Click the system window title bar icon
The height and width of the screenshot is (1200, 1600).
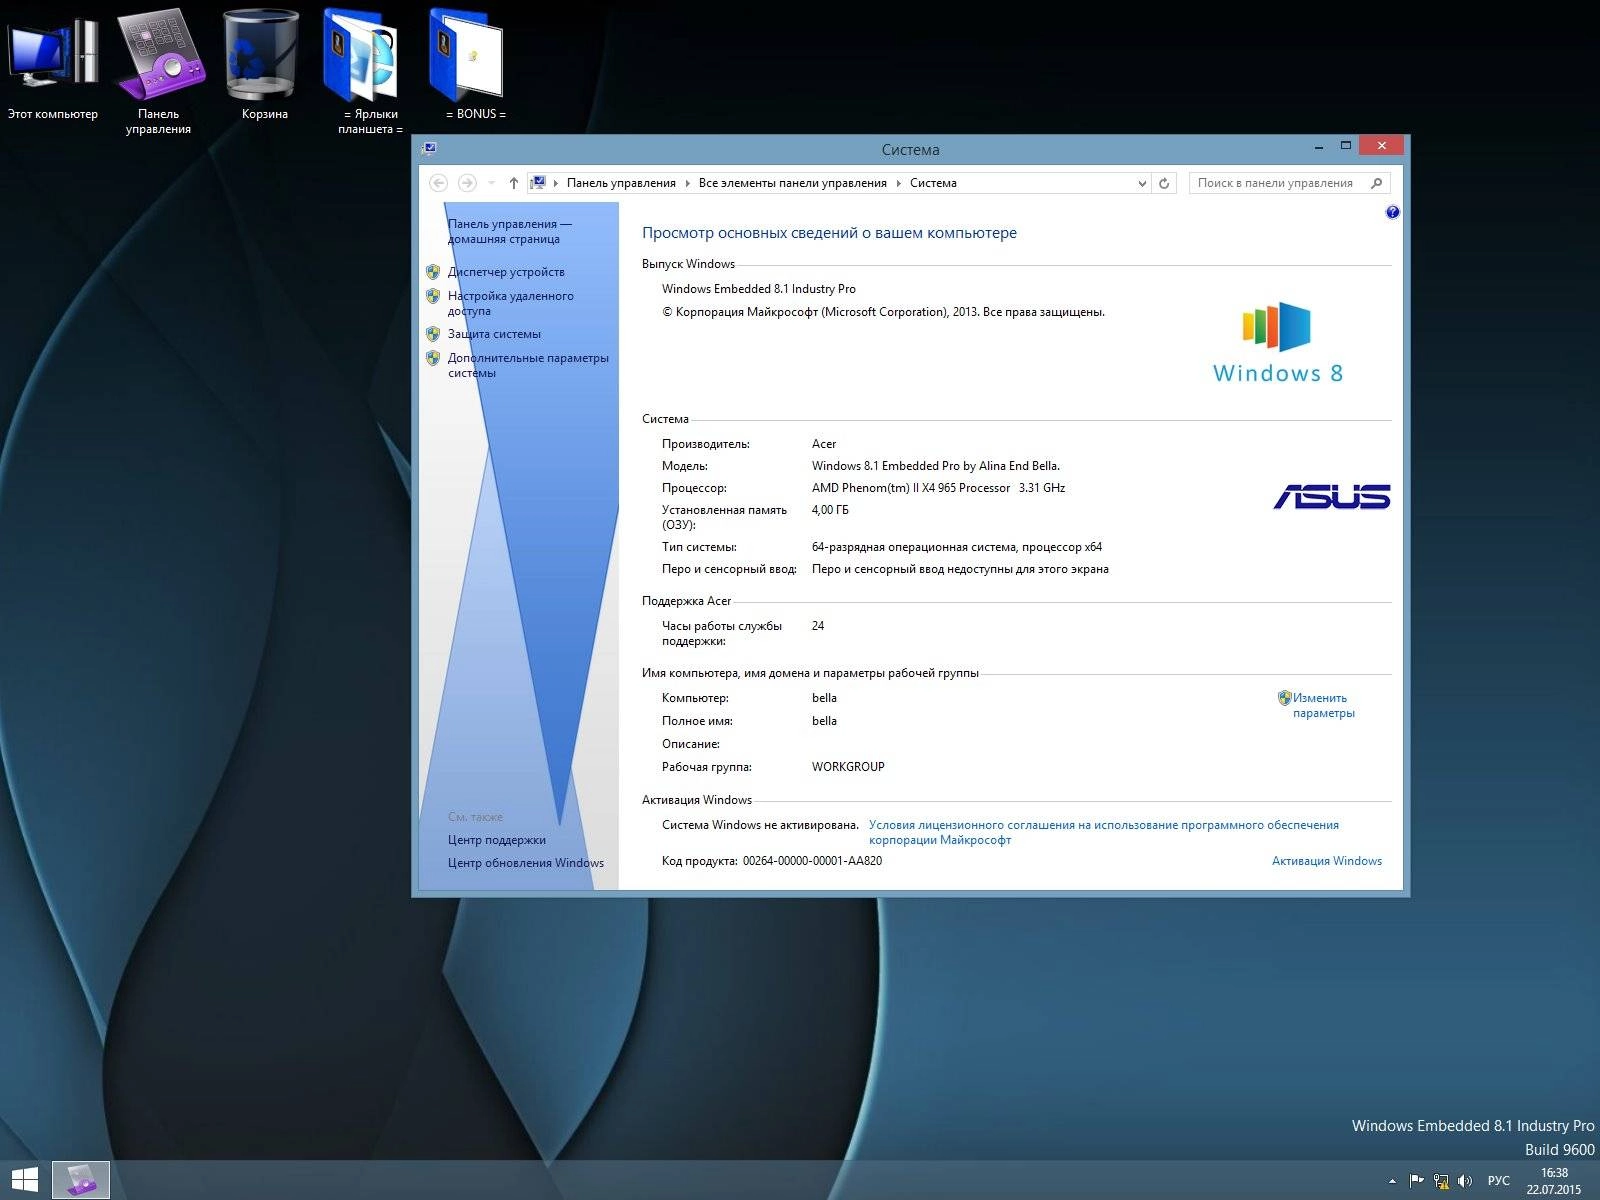429,148
